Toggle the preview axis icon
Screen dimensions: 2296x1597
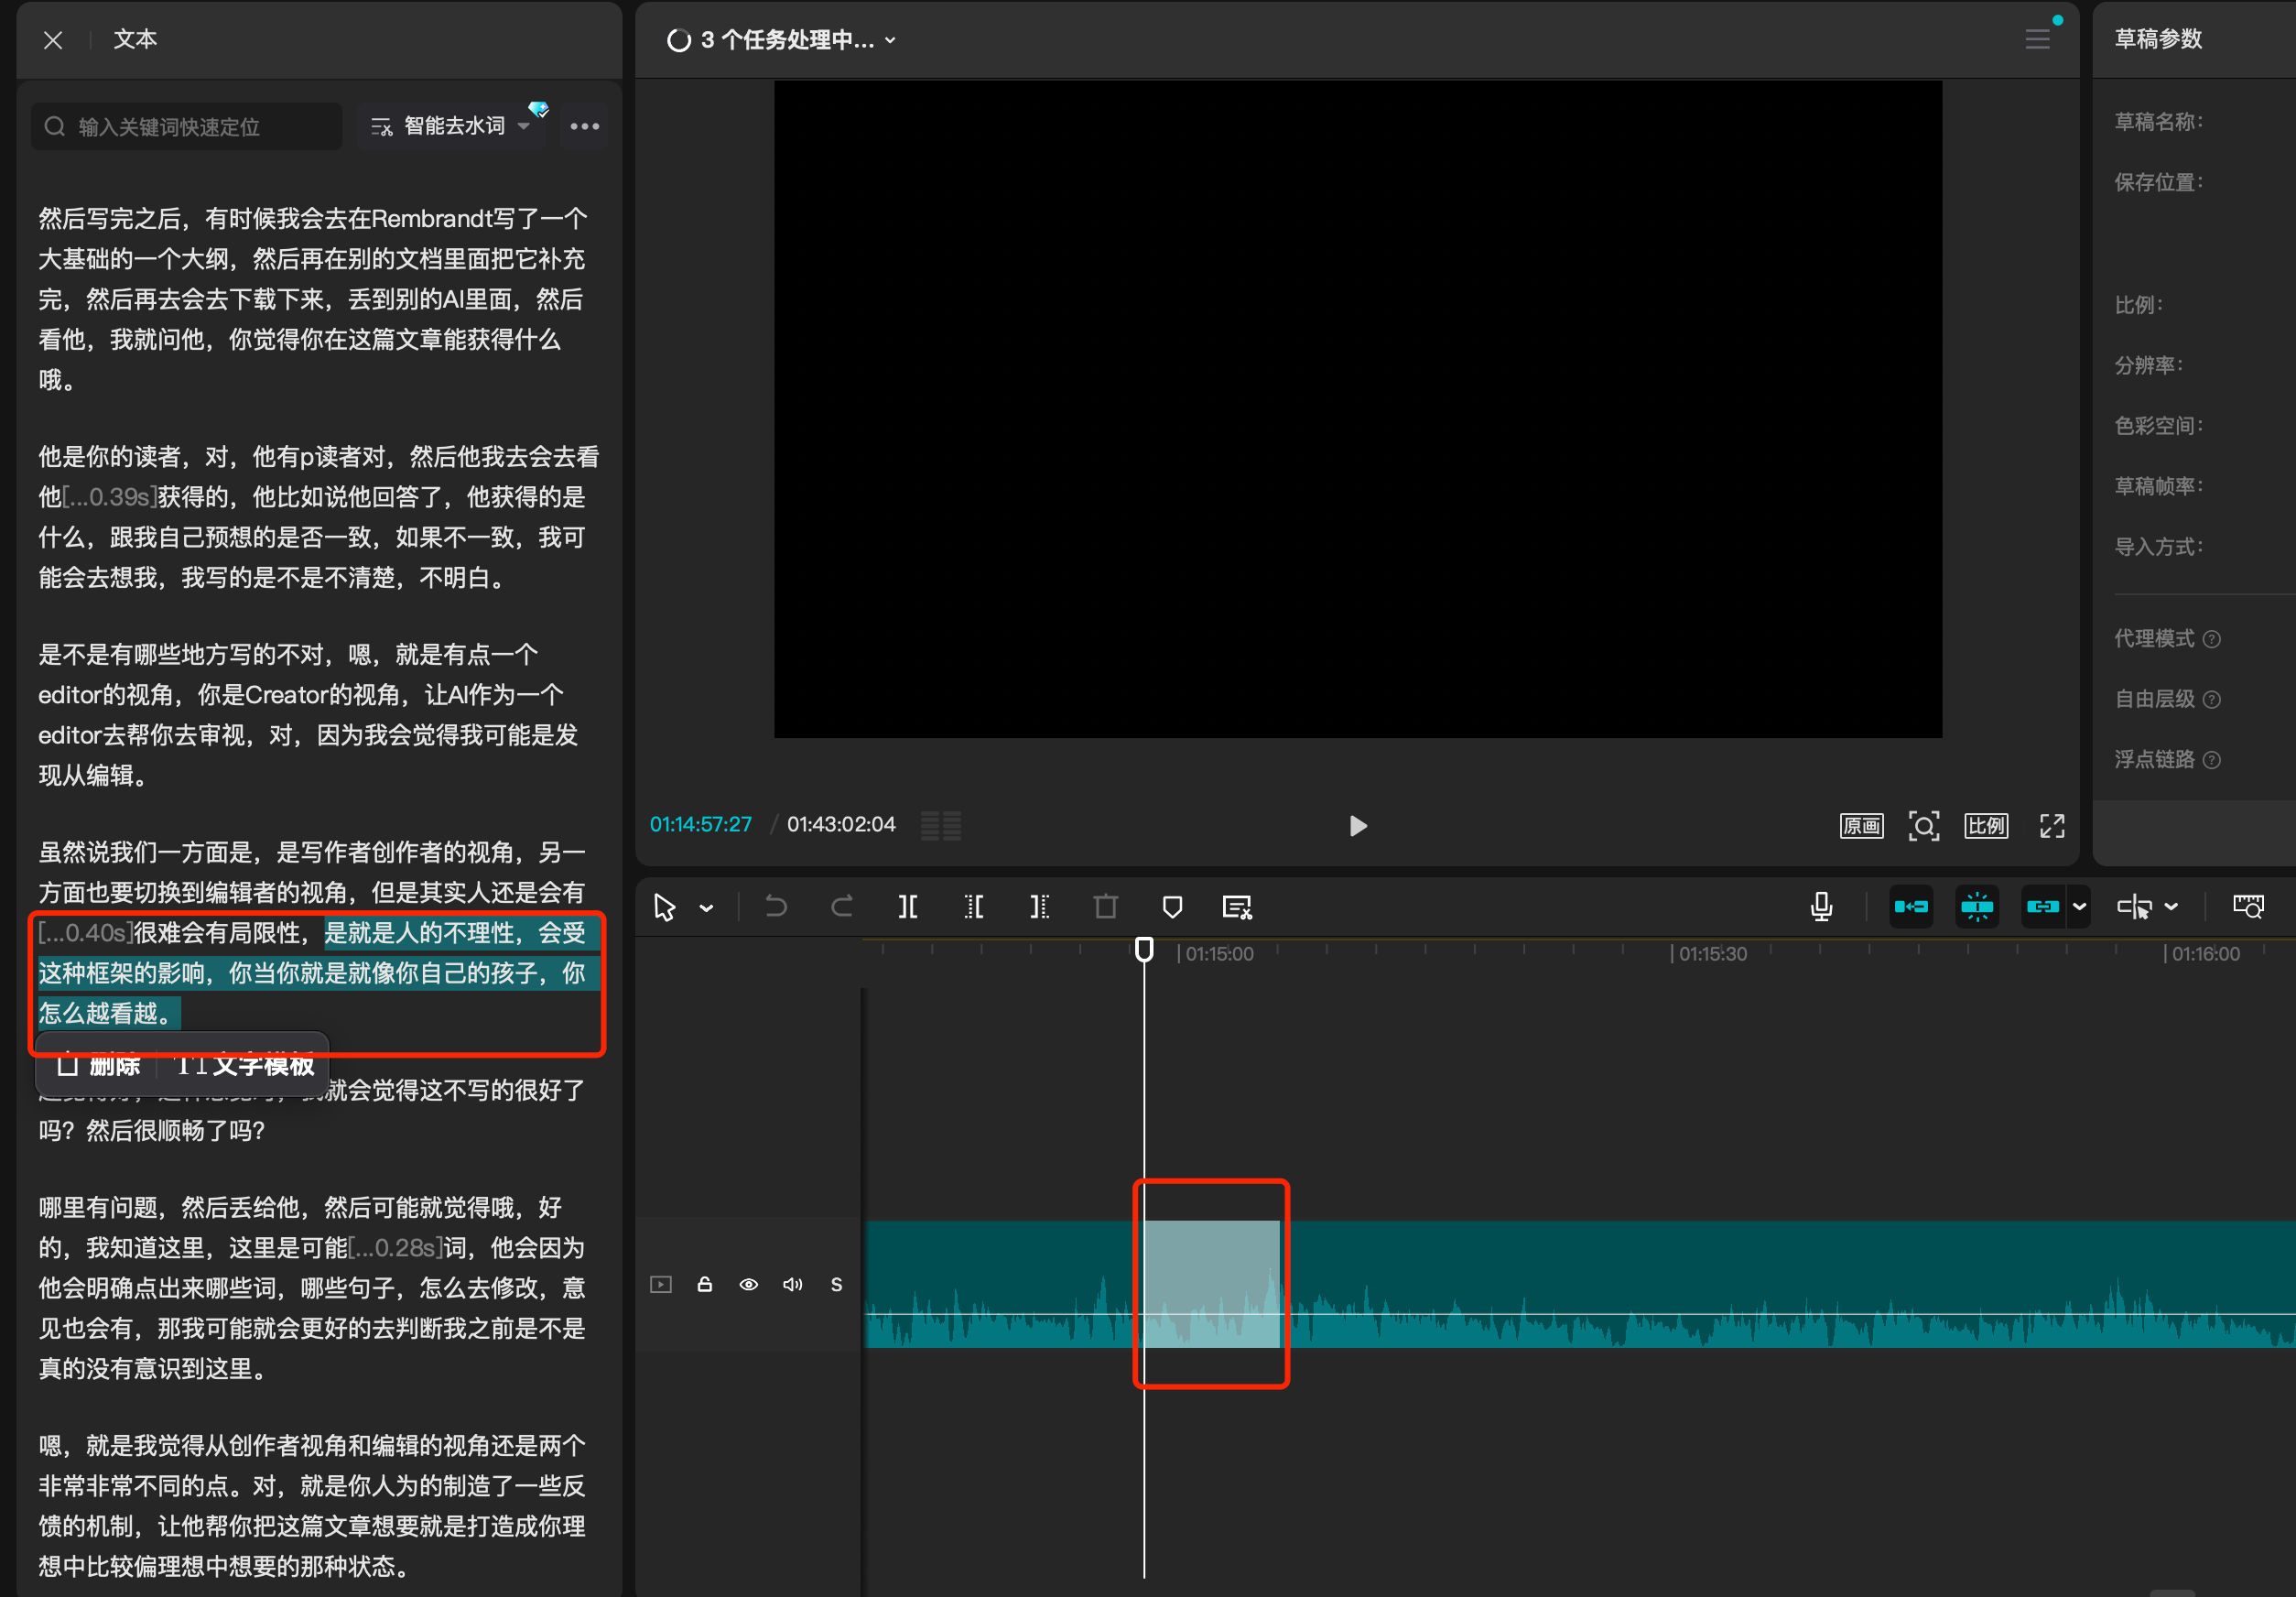(x=2134, y=907)
